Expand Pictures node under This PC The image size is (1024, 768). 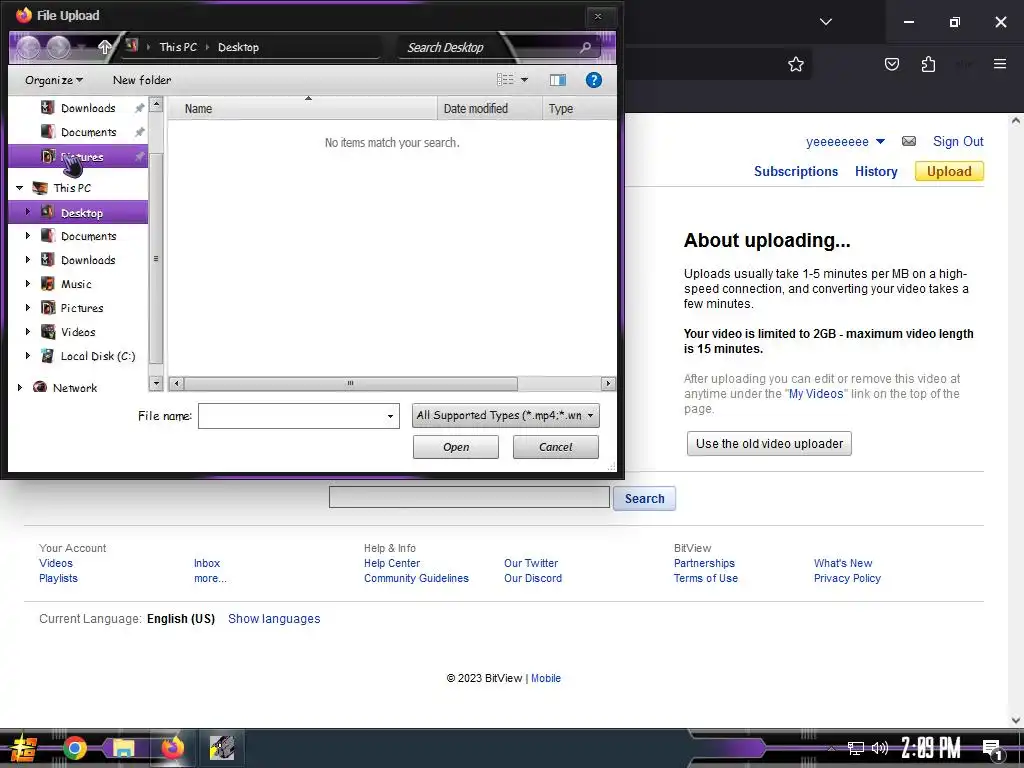pos(27,308)
